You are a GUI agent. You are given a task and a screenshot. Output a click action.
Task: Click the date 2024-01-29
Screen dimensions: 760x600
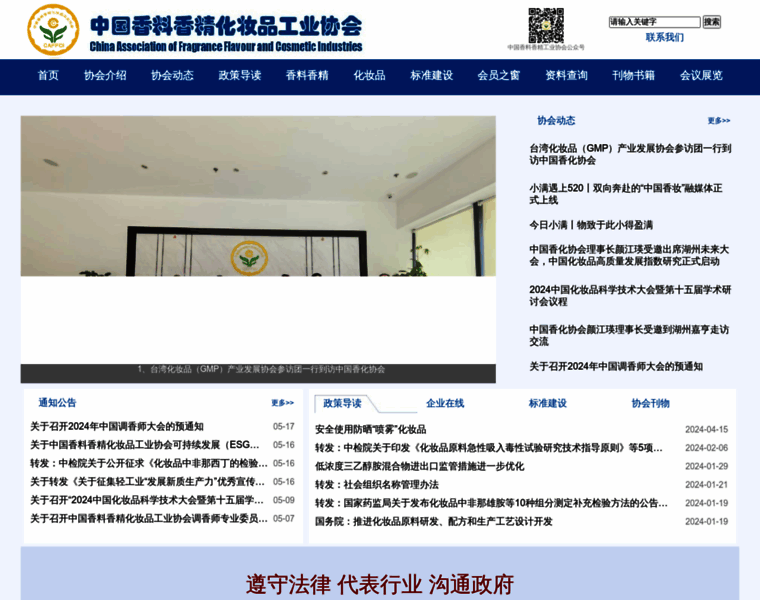[707, 466]
